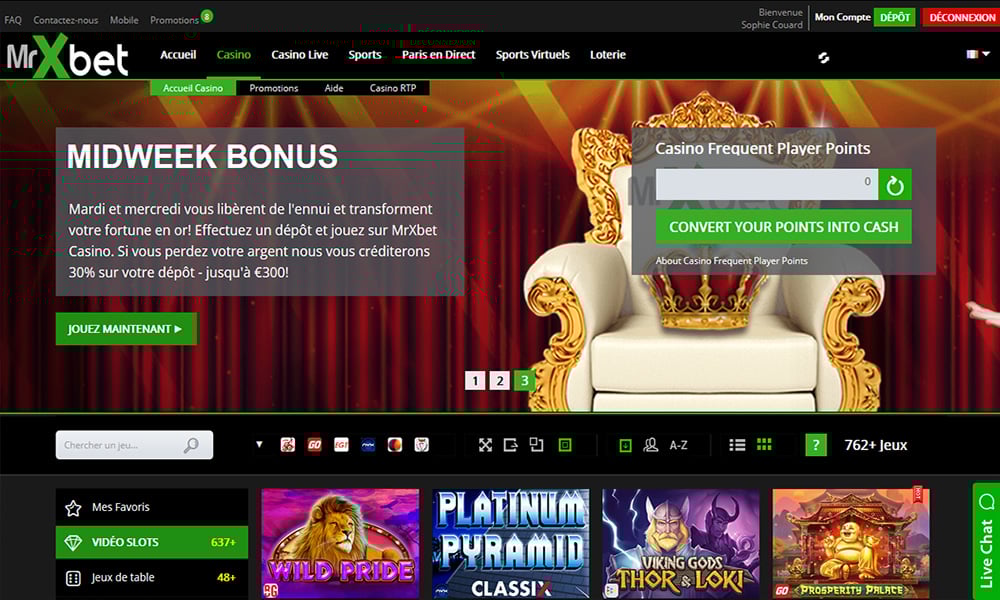1000x600 pixels.
Task: Switch to the Casino RTP tab
Action: [393, 88]
